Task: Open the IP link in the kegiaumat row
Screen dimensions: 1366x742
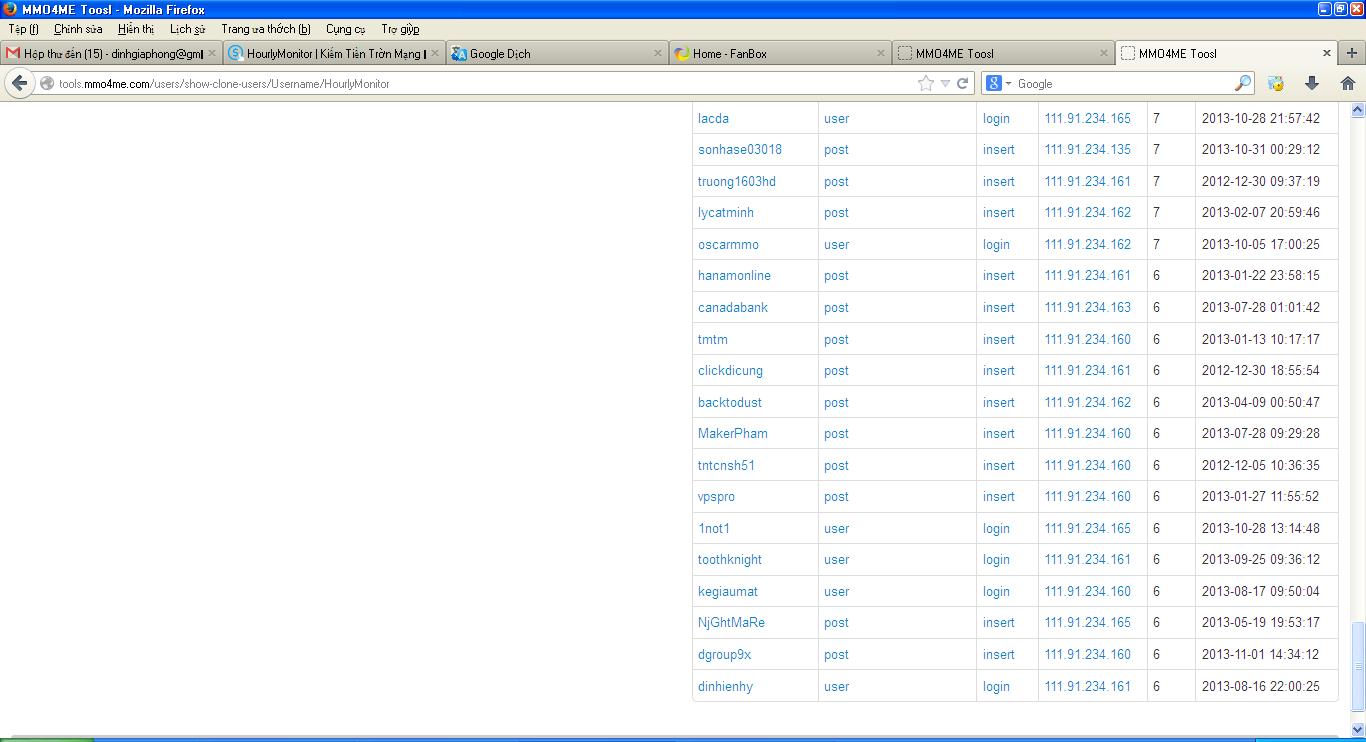Action: click(x=1087, y=591)
